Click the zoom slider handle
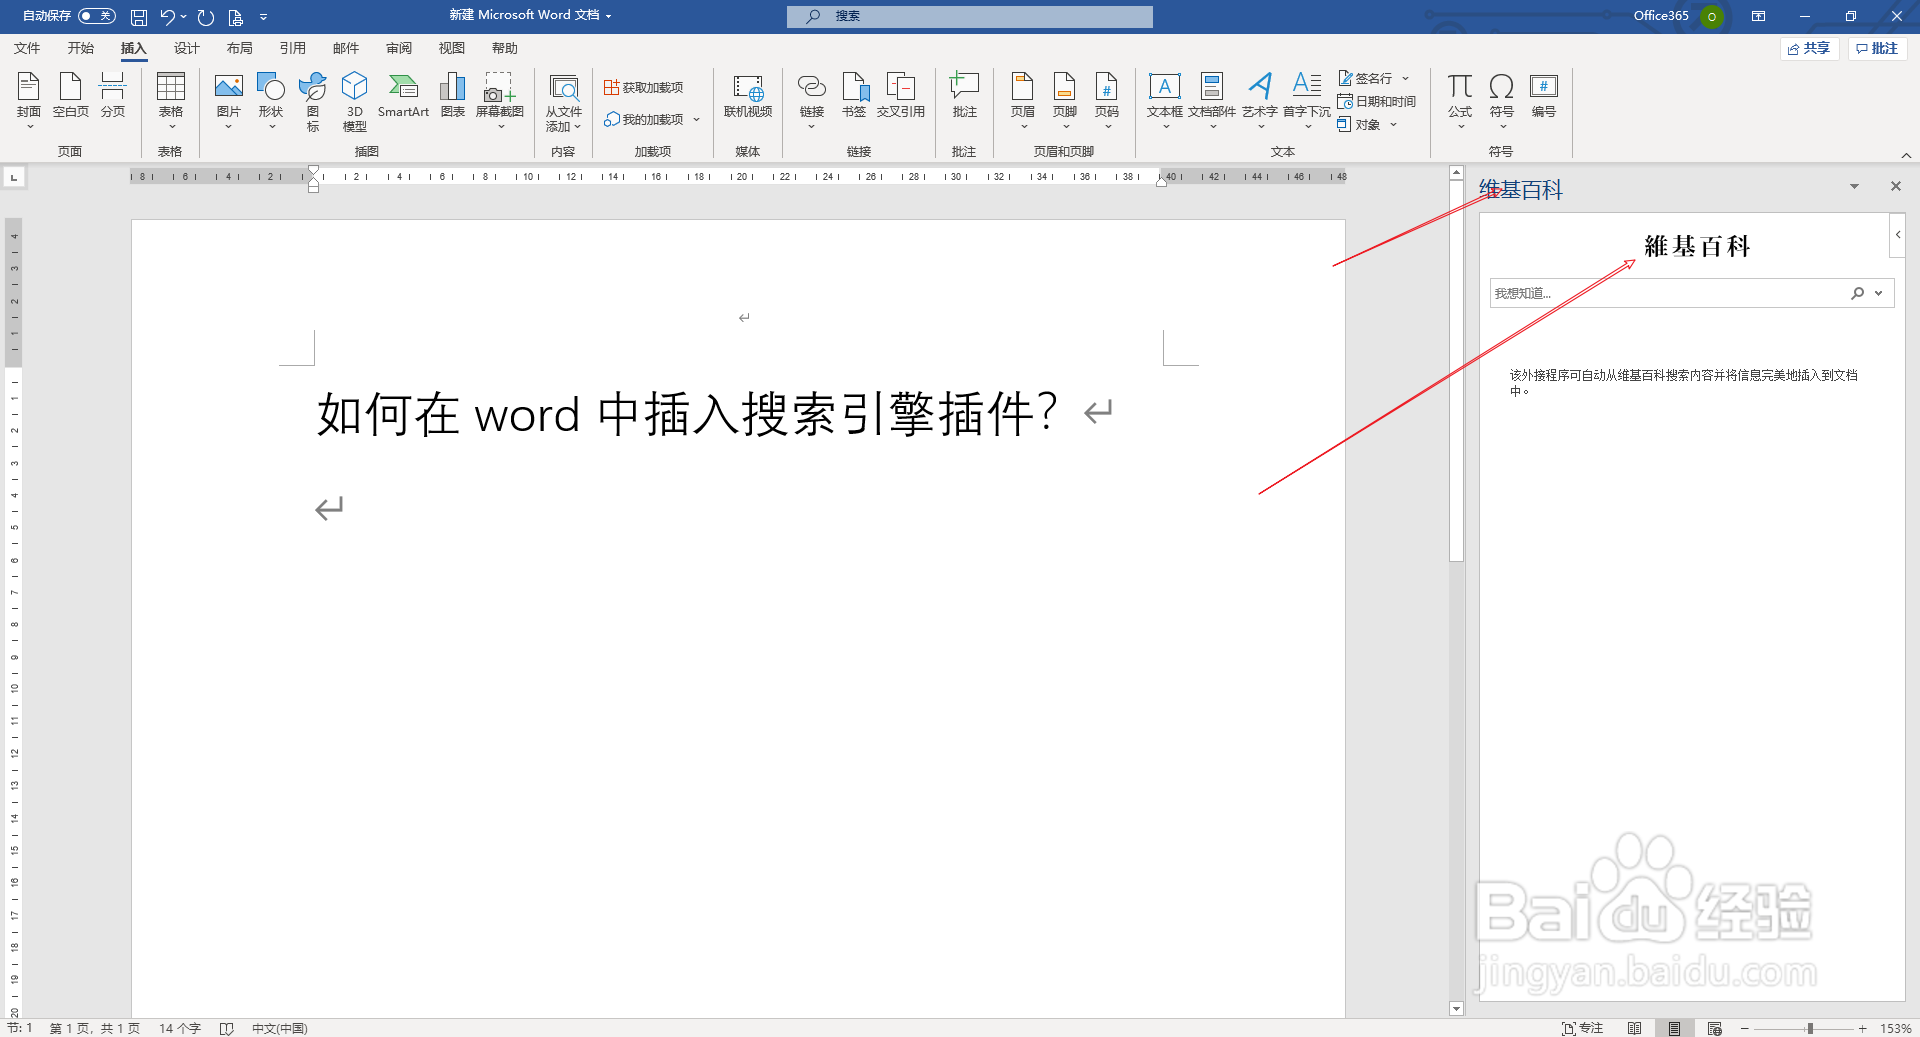Image resolution: width=1920 pixels, height=1037 pixels. pos(1810,1028)
